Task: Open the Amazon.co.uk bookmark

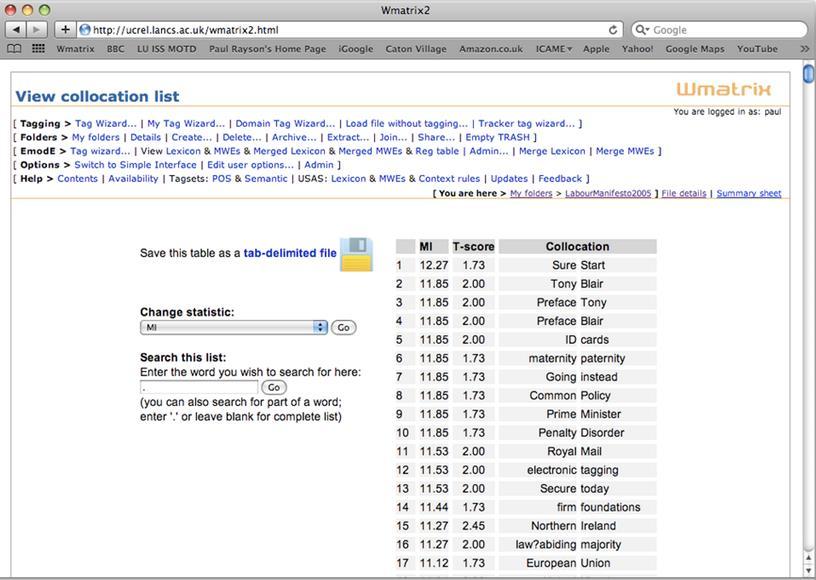Action: click(x=491, y=48)
